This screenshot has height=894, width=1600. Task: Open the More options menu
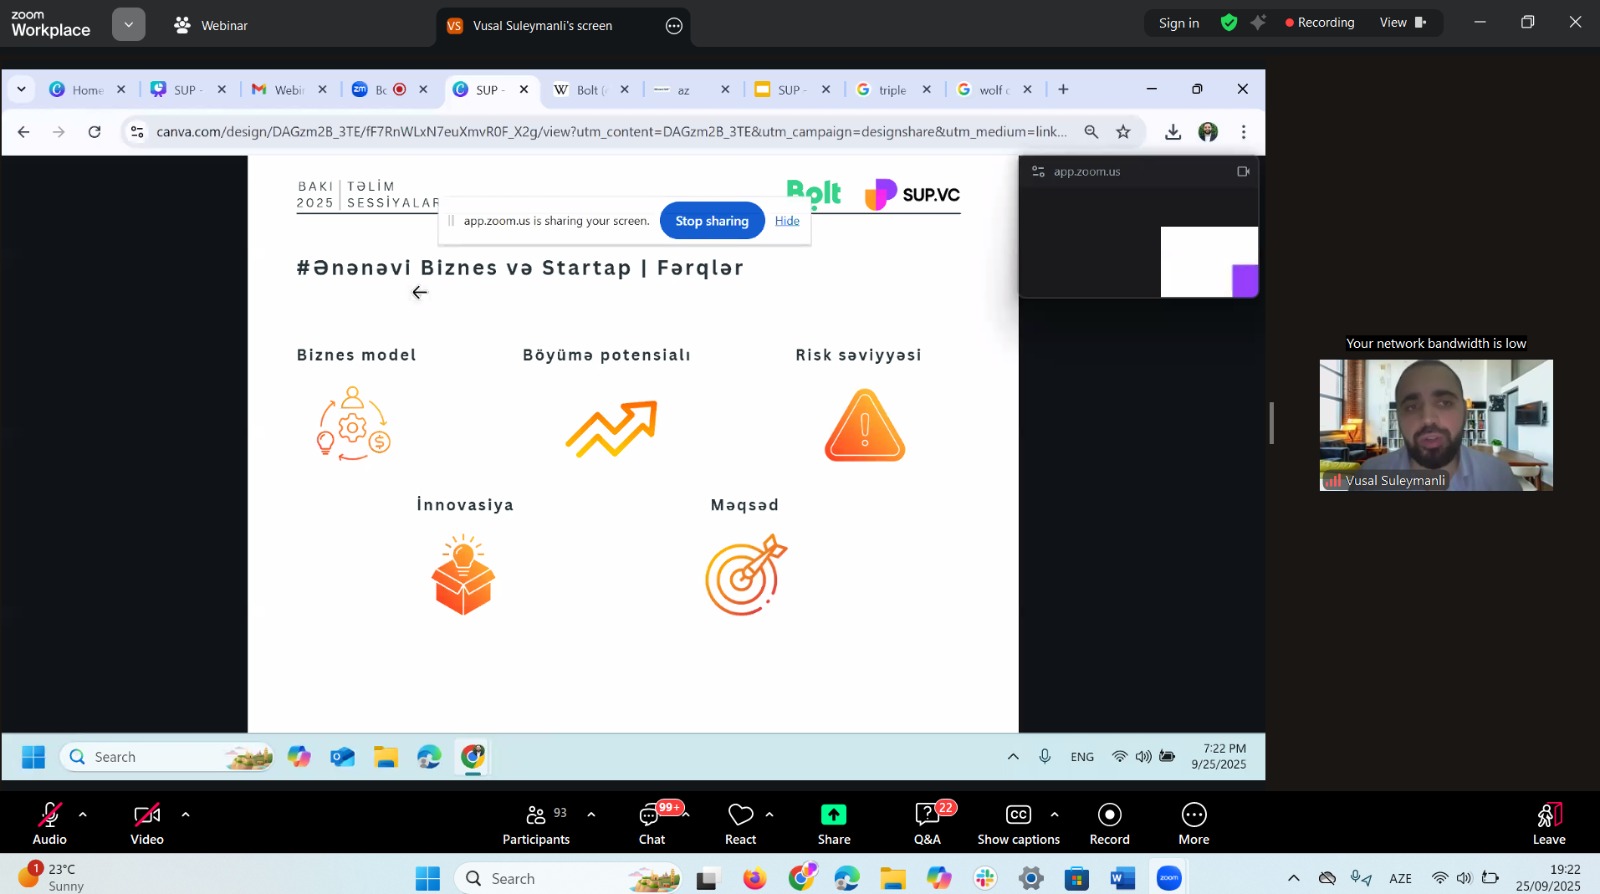(1193, 815)
